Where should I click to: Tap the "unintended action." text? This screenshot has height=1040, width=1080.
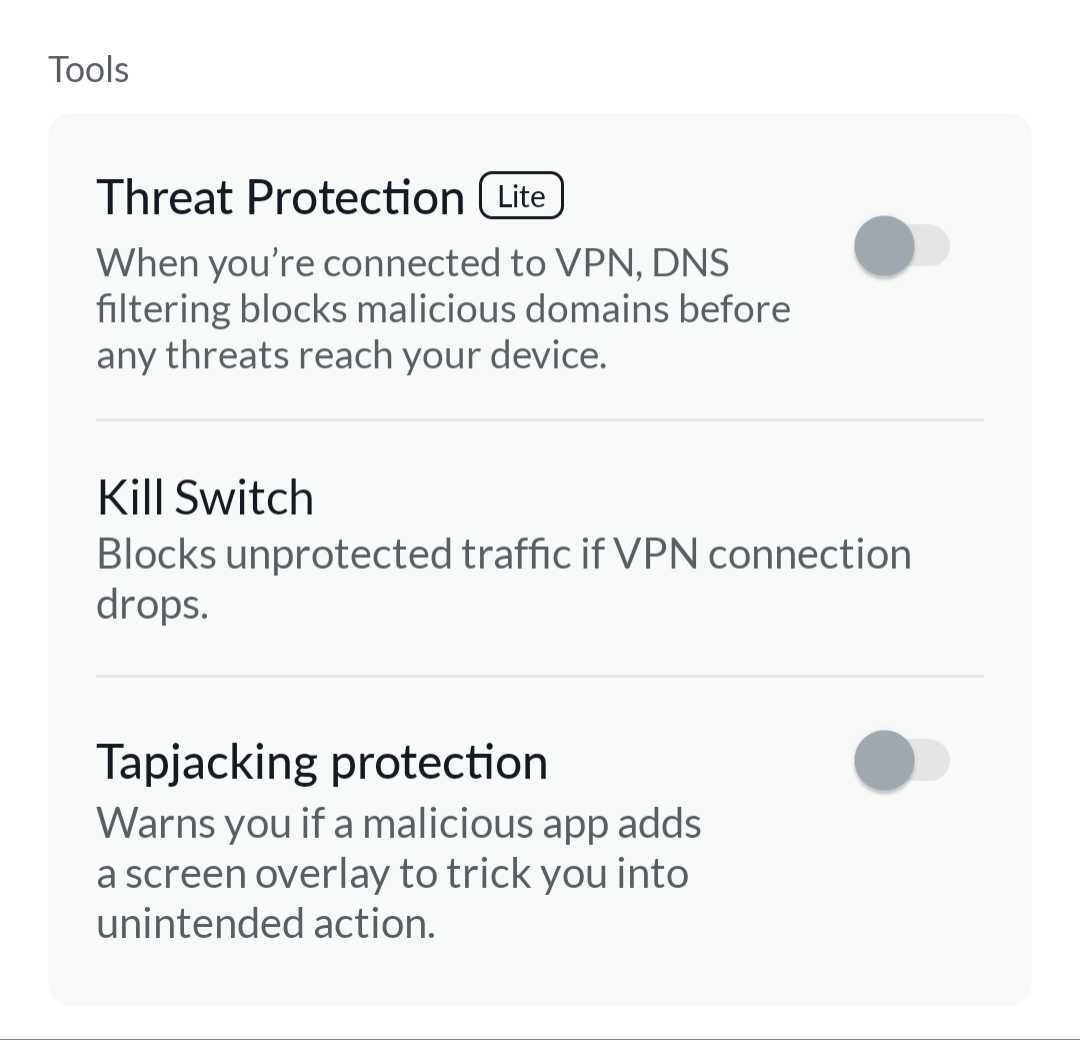pos(265,923)
